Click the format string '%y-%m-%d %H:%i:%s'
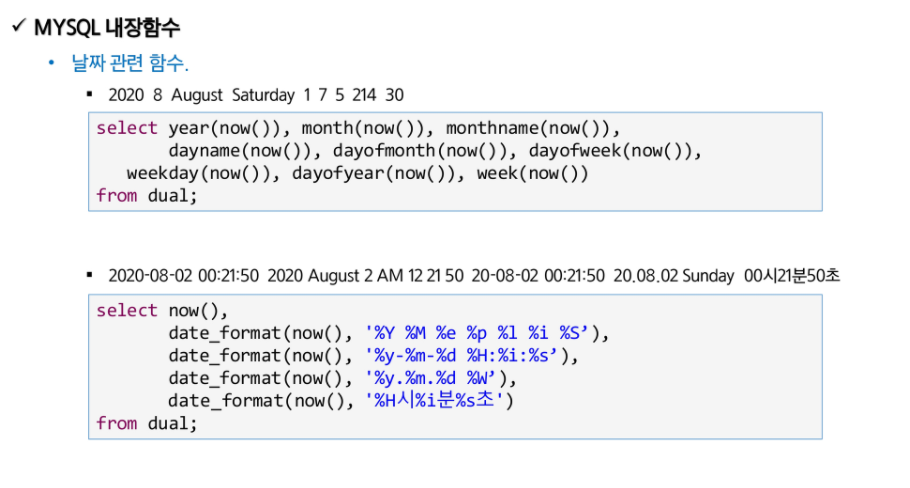910x488 pixels. click(x=461, y=356)
